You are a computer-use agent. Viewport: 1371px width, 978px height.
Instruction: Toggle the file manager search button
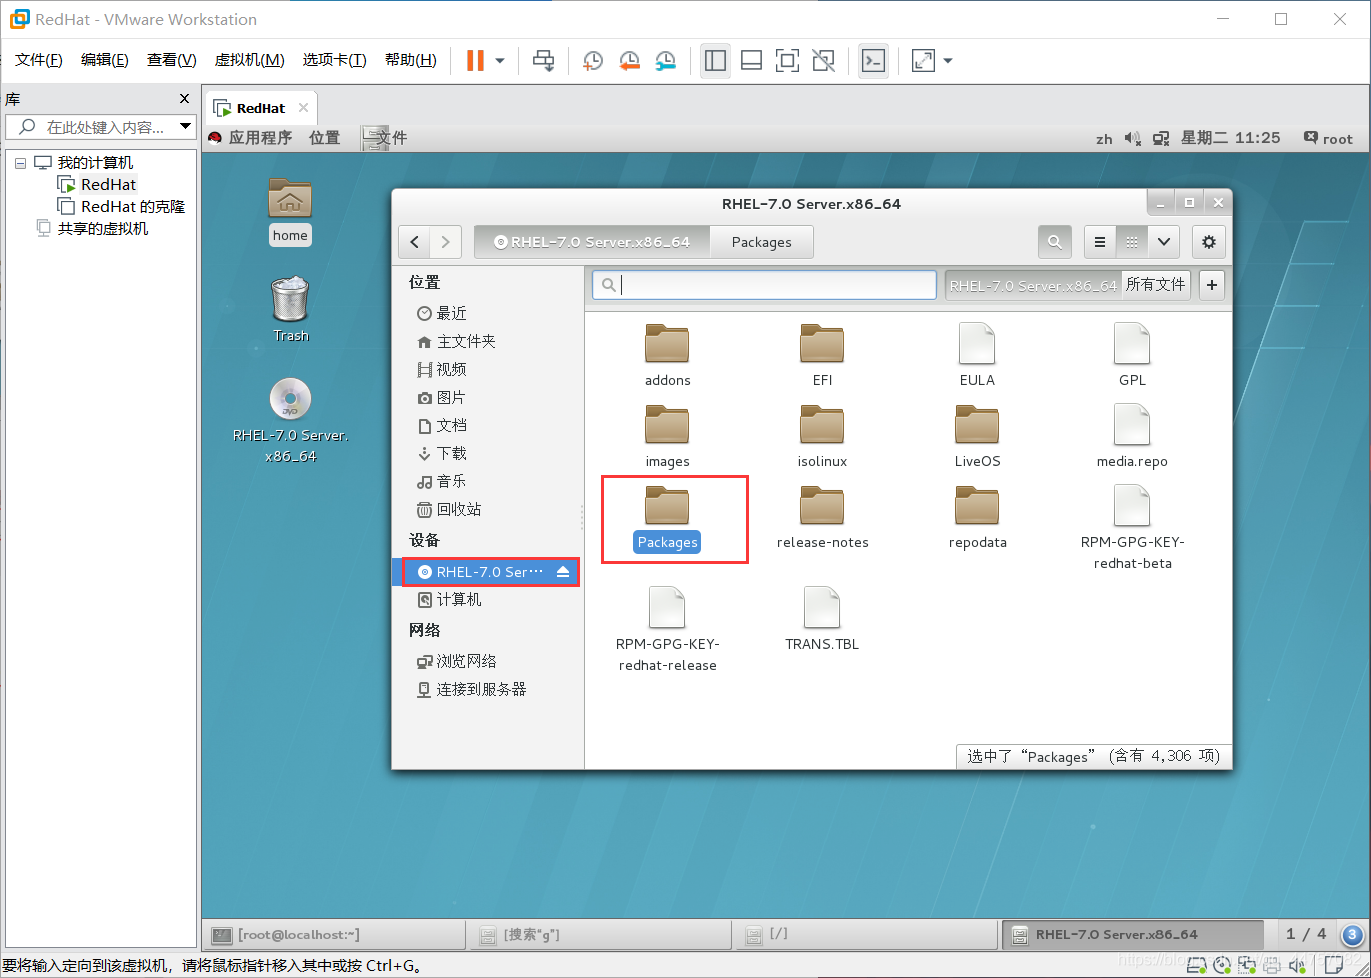1054,241
